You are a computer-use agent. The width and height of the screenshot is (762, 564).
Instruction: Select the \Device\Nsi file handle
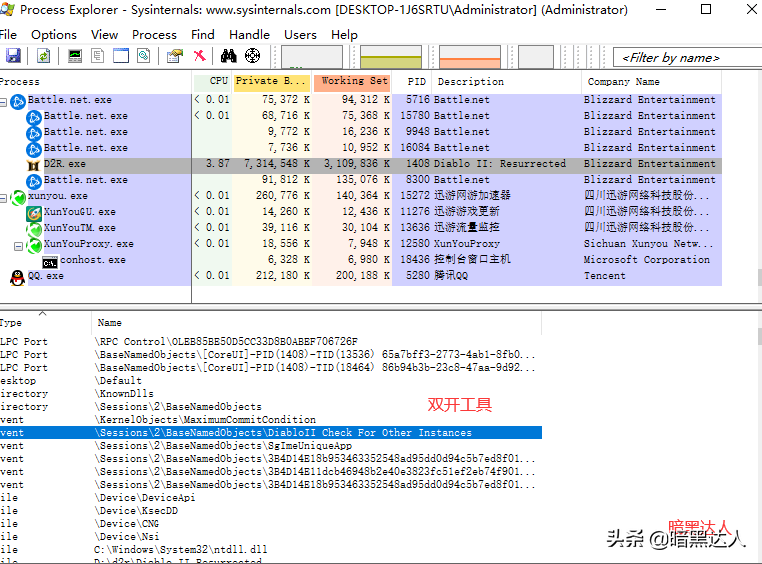(271, 537)
